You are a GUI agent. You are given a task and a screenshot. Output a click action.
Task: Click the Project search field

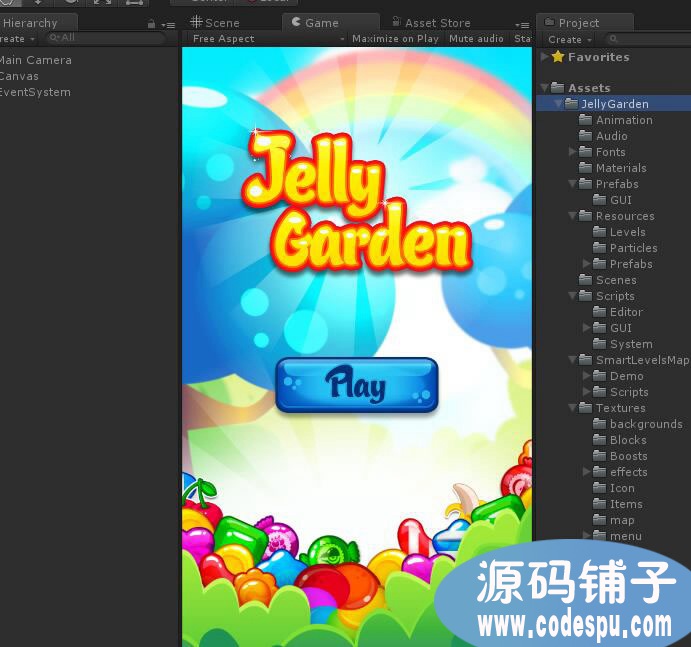click(x=648, y=40)
